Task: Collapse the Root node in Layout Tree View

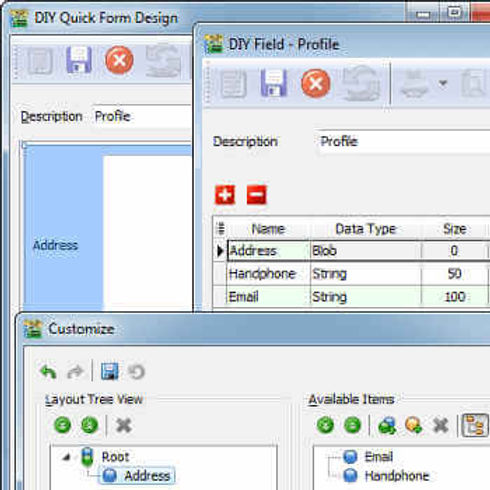Action: tap(67, 457)
